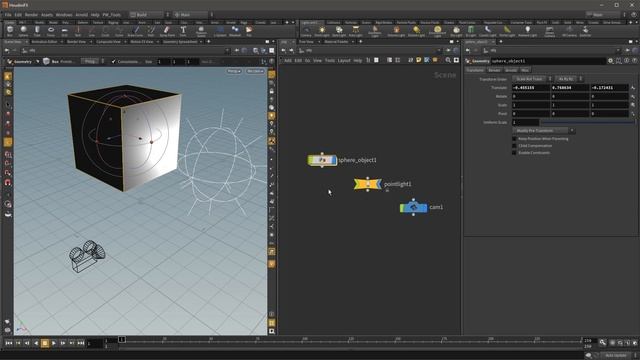640x360 pixels.
Task: Select the Tube shelf tool
Action: (37, 31)
